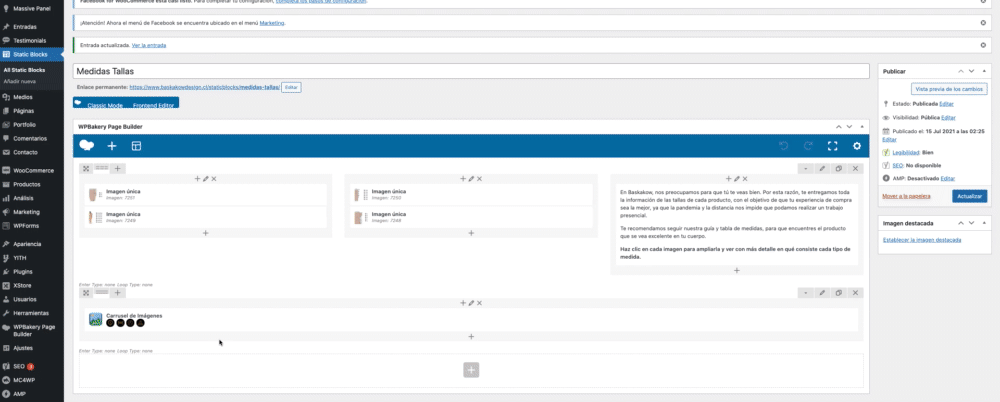This screenshot has height=402, width=1000.
Task: Clone the first row
Action: pos(839,168)
